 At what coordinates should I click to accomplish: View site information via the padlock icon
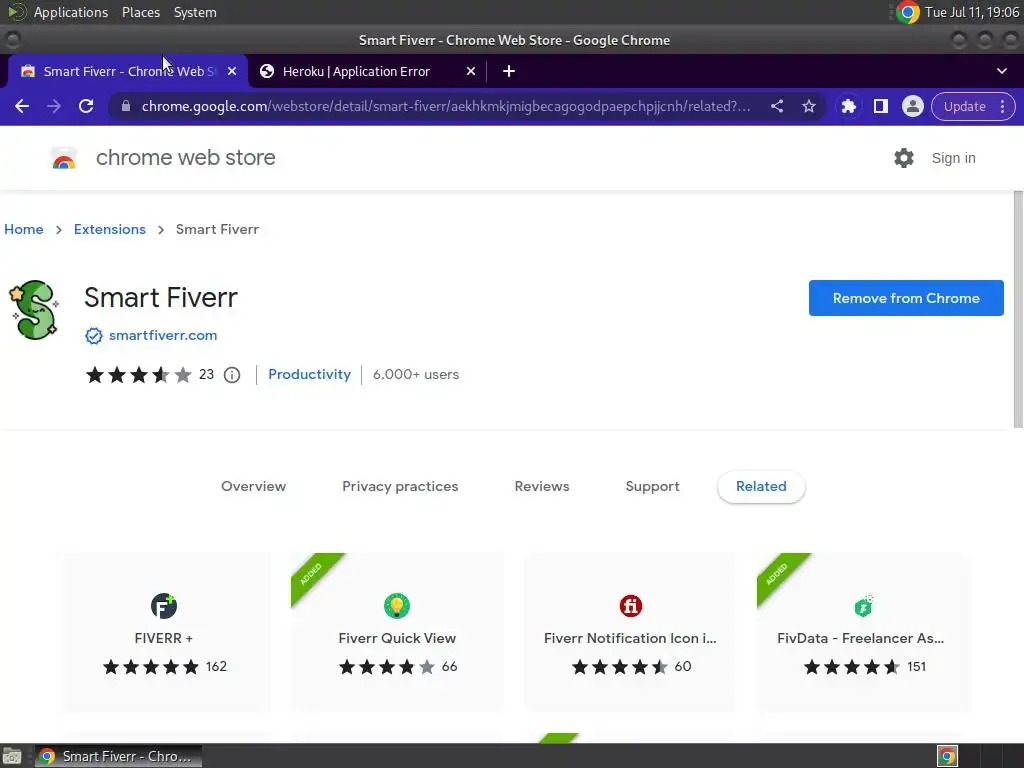click(126, 106)
